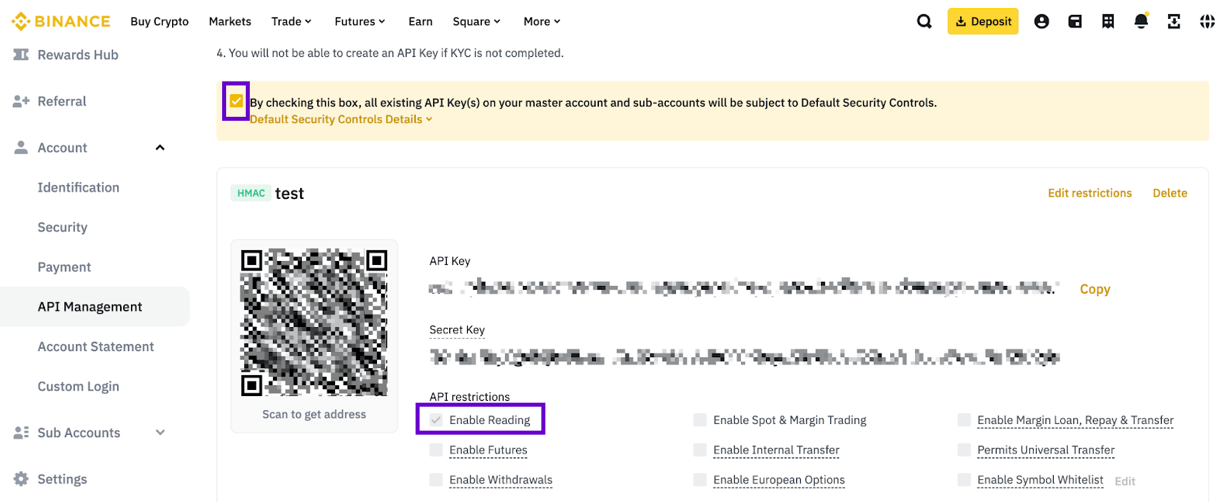The height and width of the screenshot is (502, 1221).
Task: Click Edit restrictions link
Action: point(1089,193)
